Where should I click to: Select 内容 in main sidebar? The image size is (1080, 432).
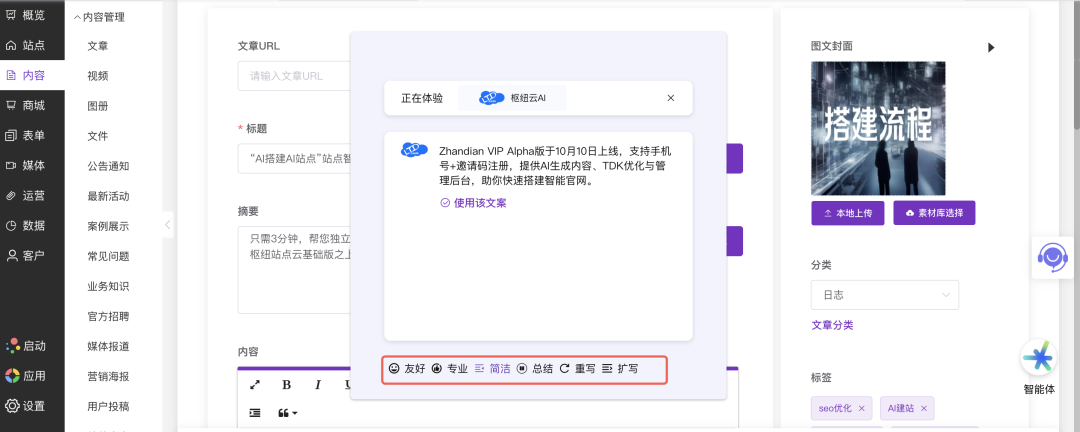pos(32,76)
